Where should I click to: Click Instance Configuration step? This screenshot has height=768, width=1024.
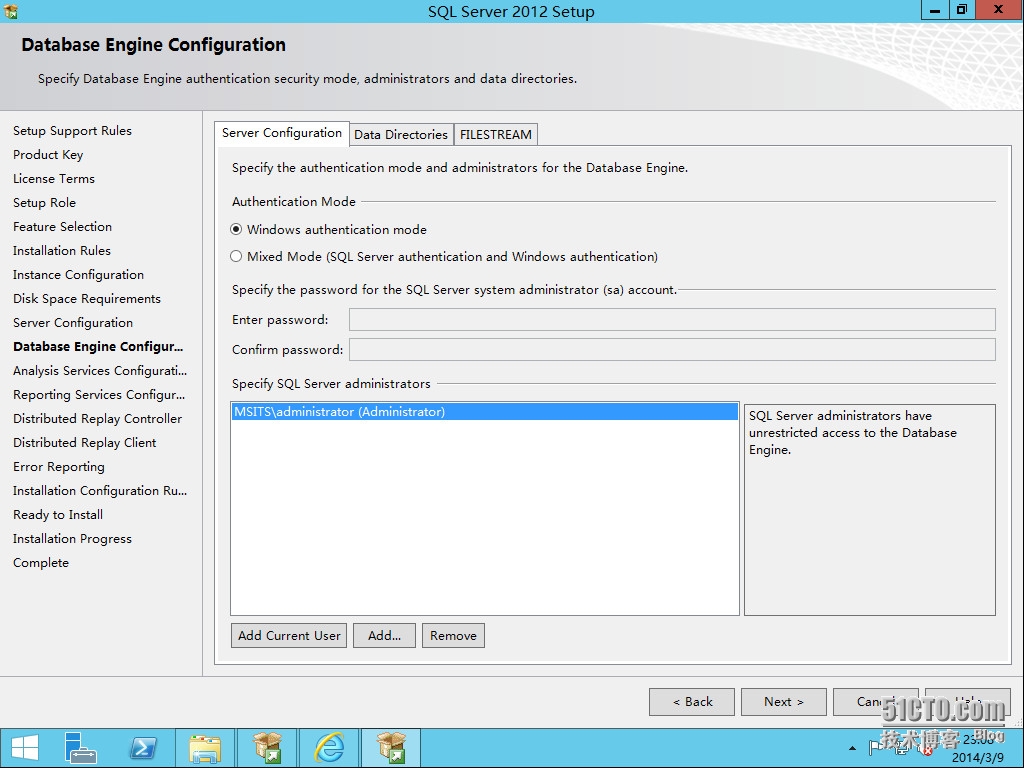[x=78, y=275]
